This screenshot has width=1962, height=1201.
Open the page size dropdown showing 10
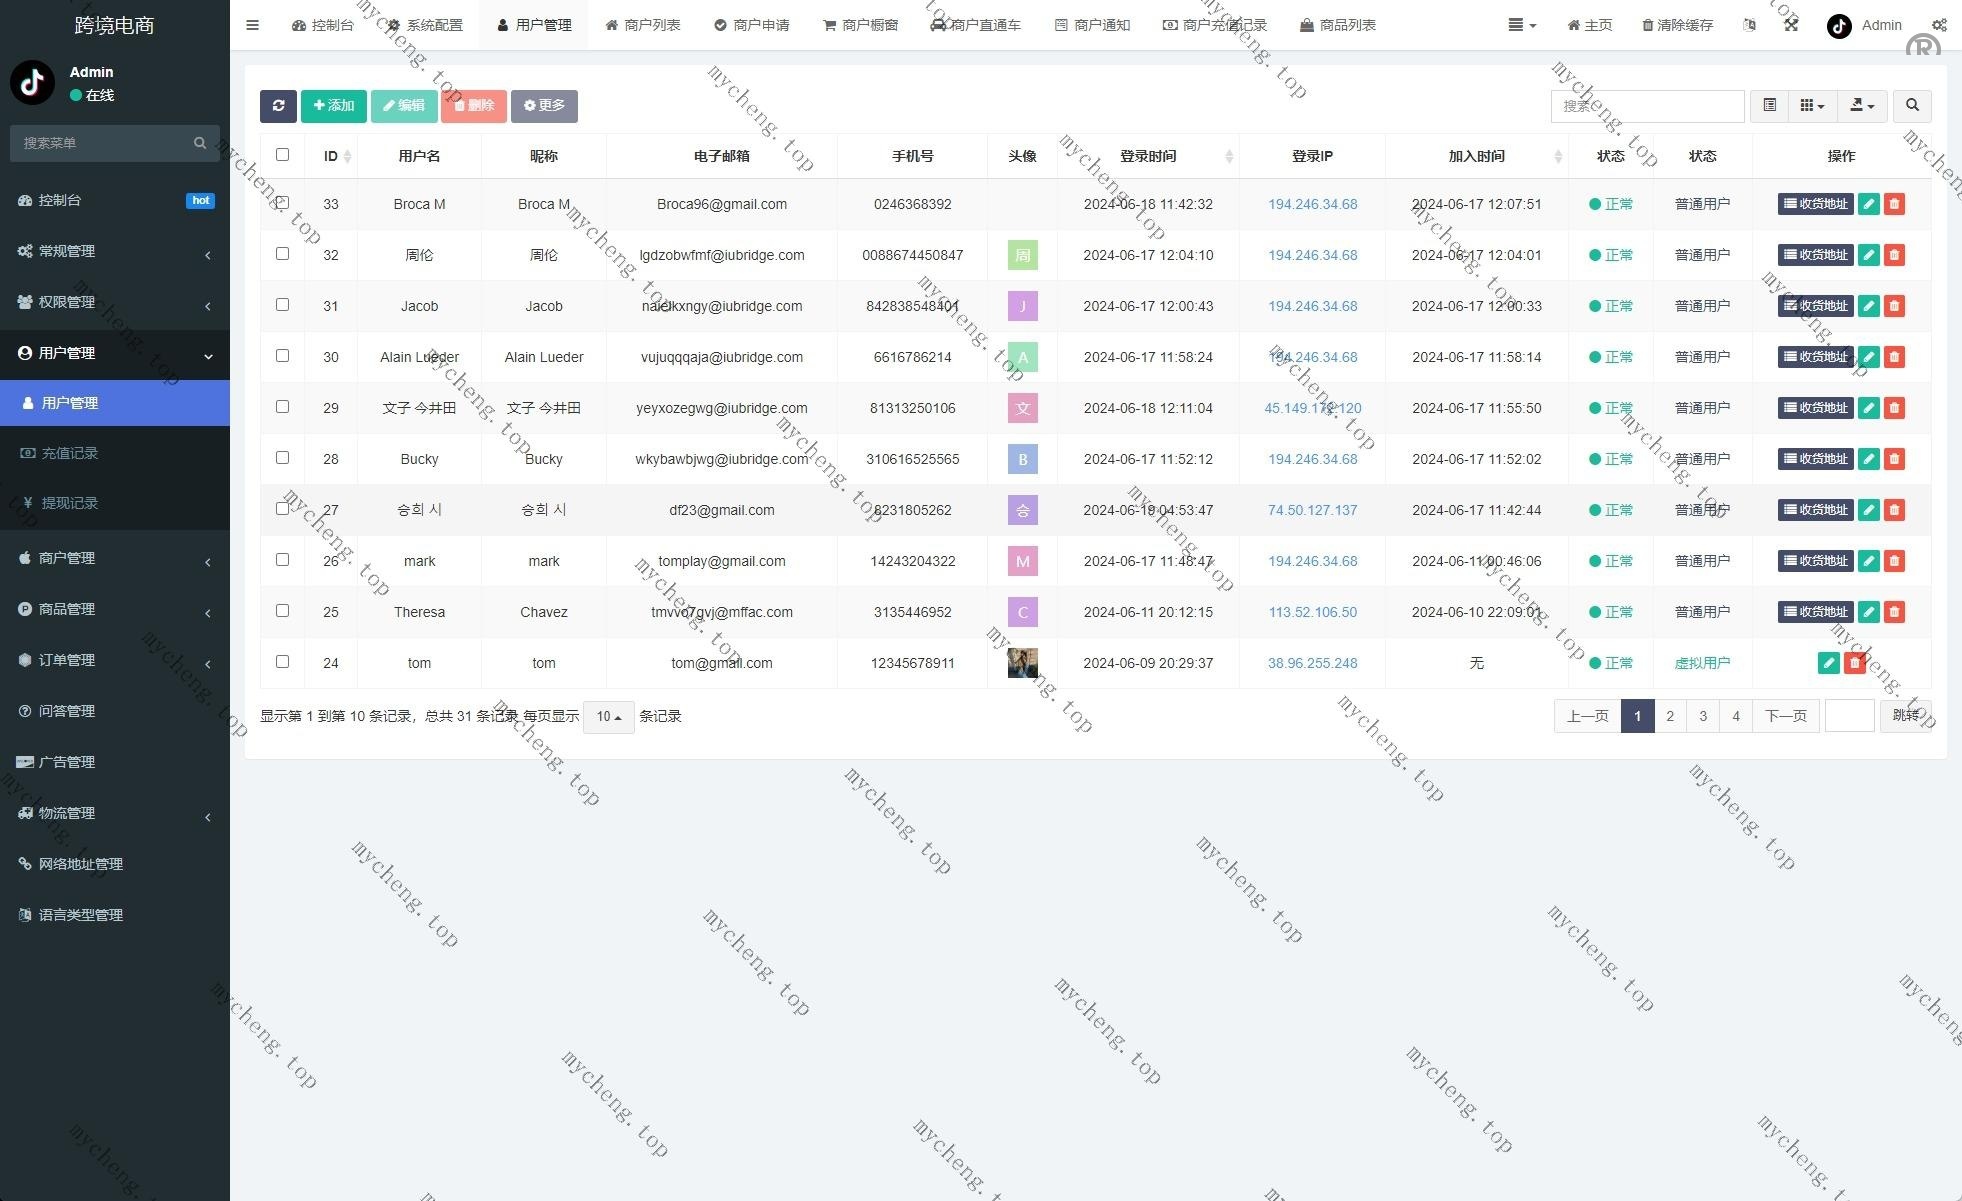pos(608,717)
